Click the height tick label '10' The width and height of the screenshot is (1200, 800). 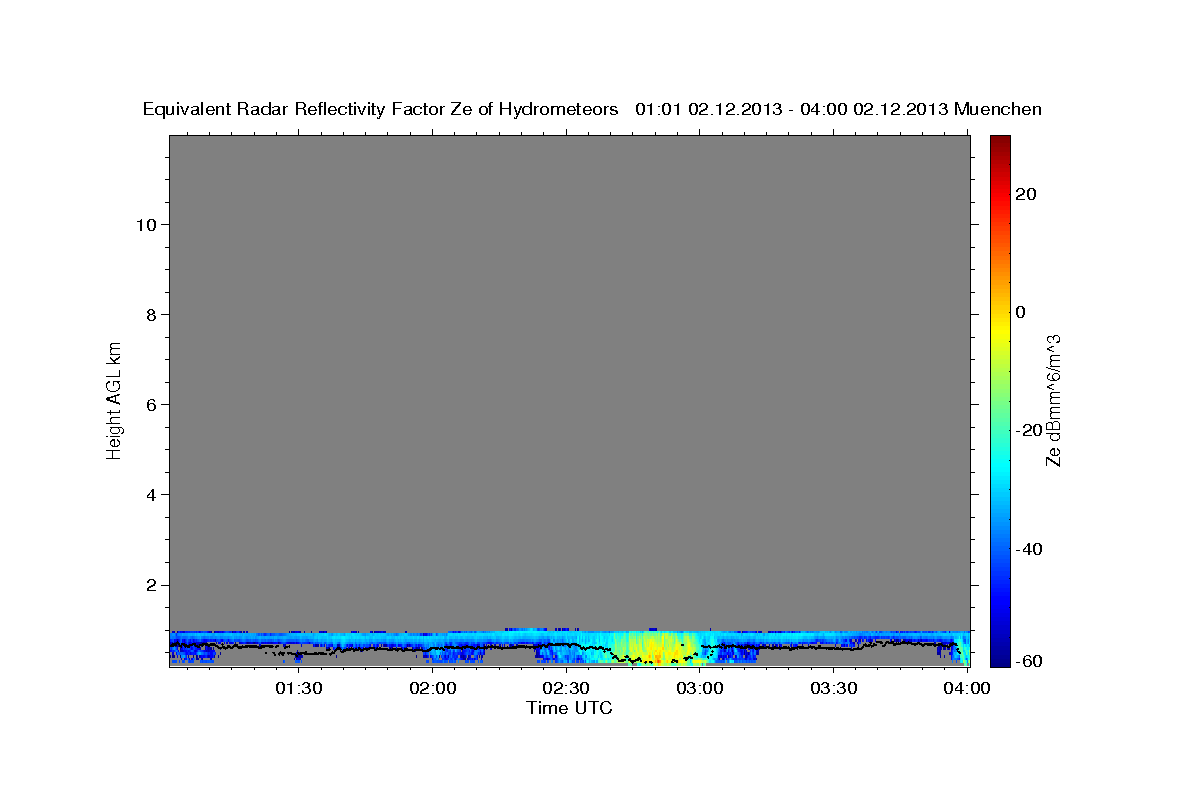pos(146,224)
